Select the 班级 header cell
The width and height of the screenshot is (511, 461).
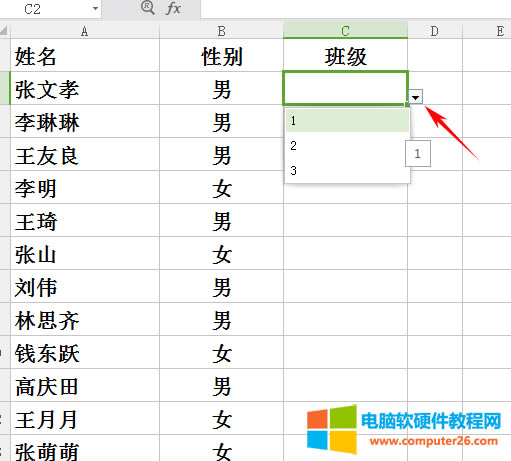tap(346, 55)
